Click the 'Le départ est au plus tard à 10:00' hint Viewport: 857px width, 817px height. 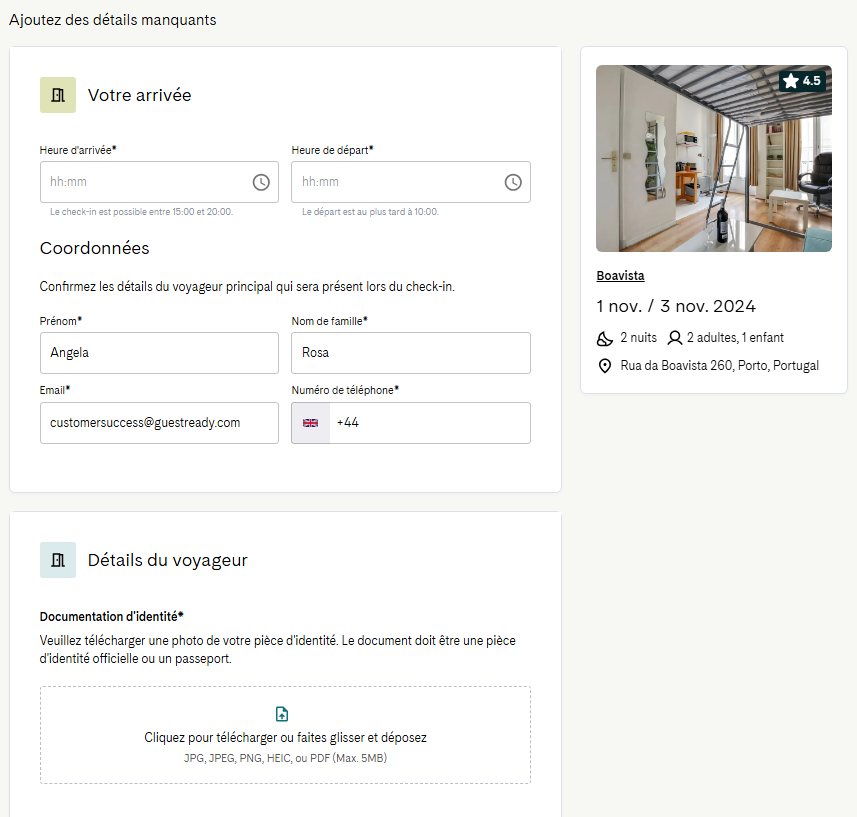coord(371,211)
